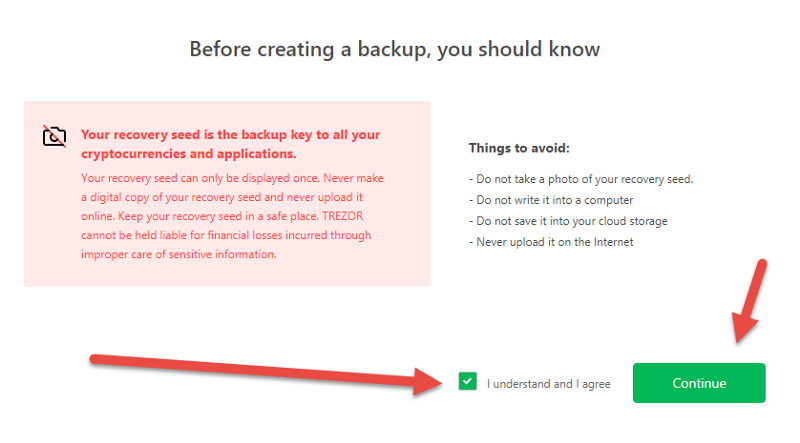The image size is (800, 443).
Task: Select "Do not write it into a computer"
Action: tap(551, 200)
